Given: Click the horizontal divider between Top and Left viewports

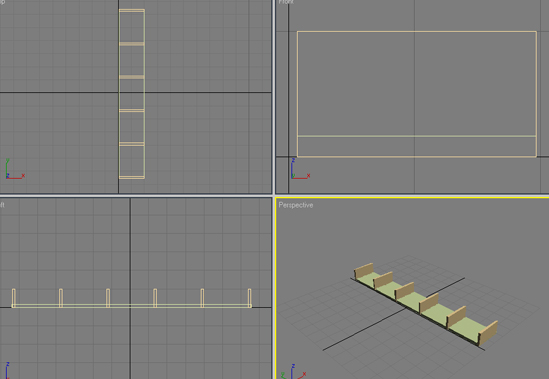Looking at the screenshot, I should click(136, 195).
